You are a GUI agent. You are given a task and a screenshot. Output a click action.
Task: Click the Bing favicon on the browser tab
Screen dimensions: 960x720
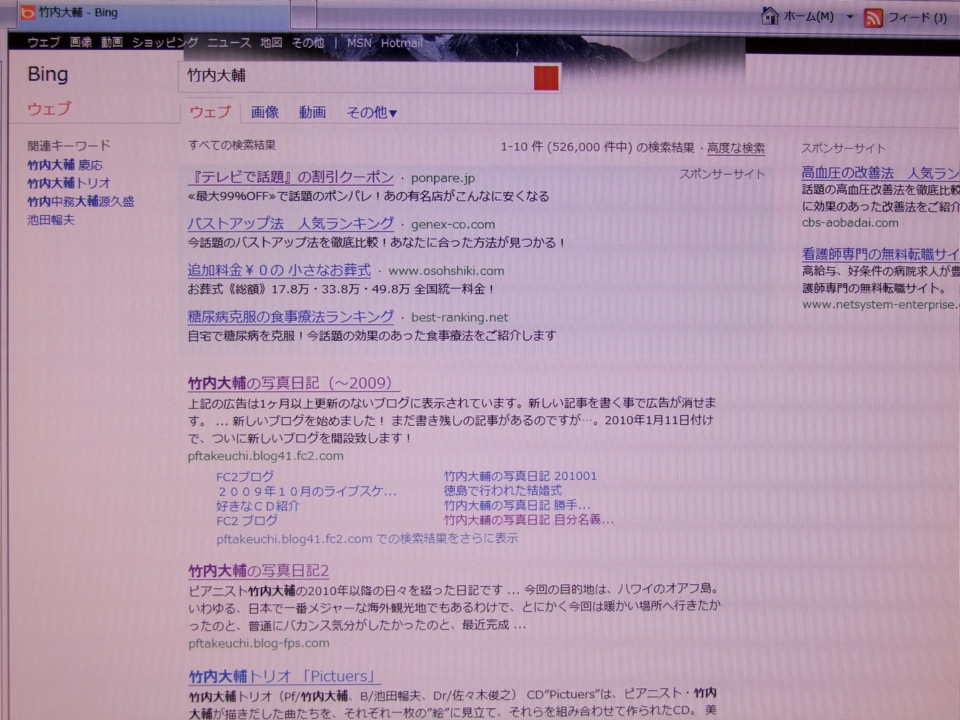click(x=27, y=12)
